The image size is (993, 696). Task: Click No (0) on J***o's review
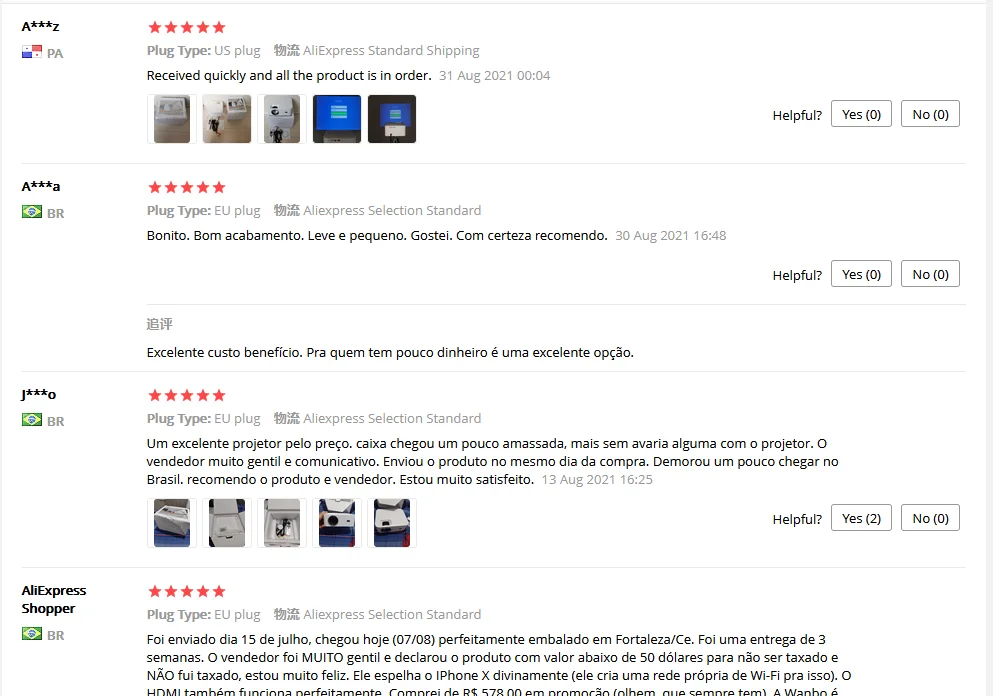point(930,518)
